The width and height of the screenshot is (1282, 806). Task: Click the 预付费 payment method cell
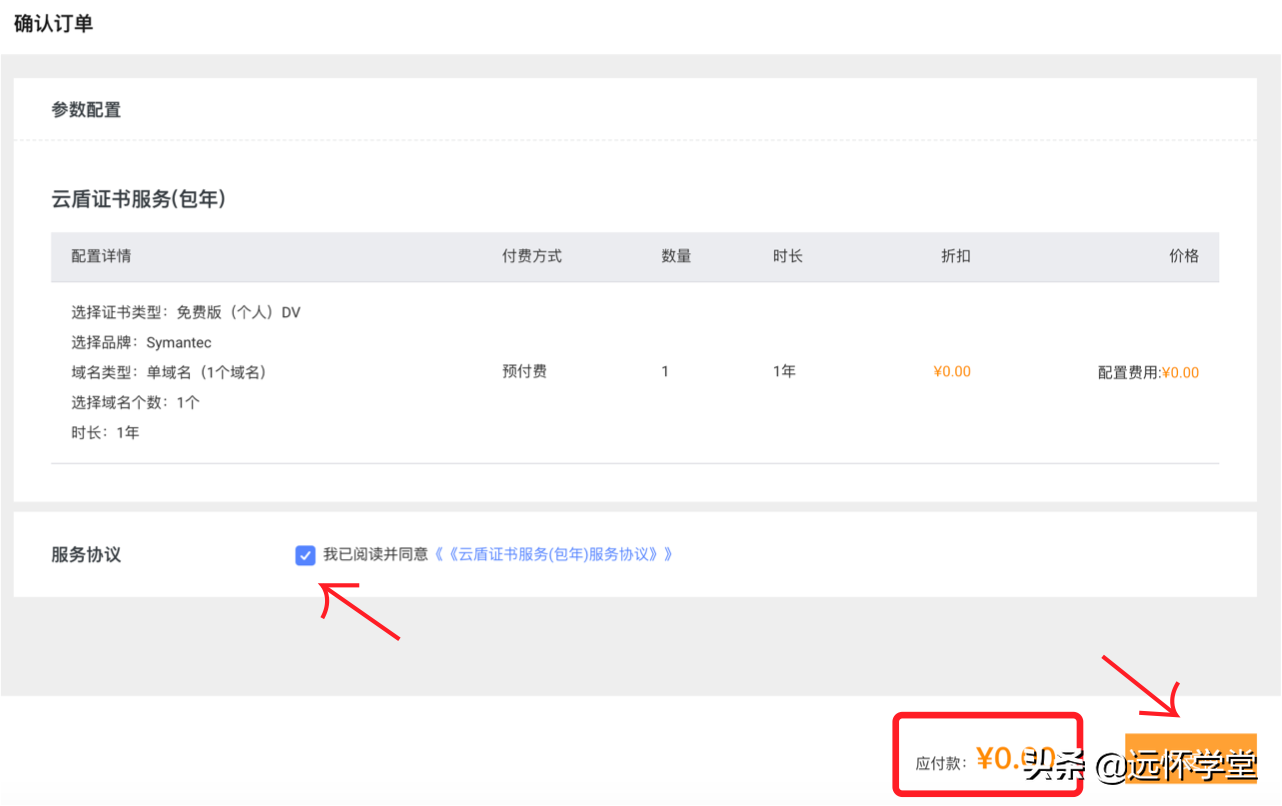[x=524, y=371]
